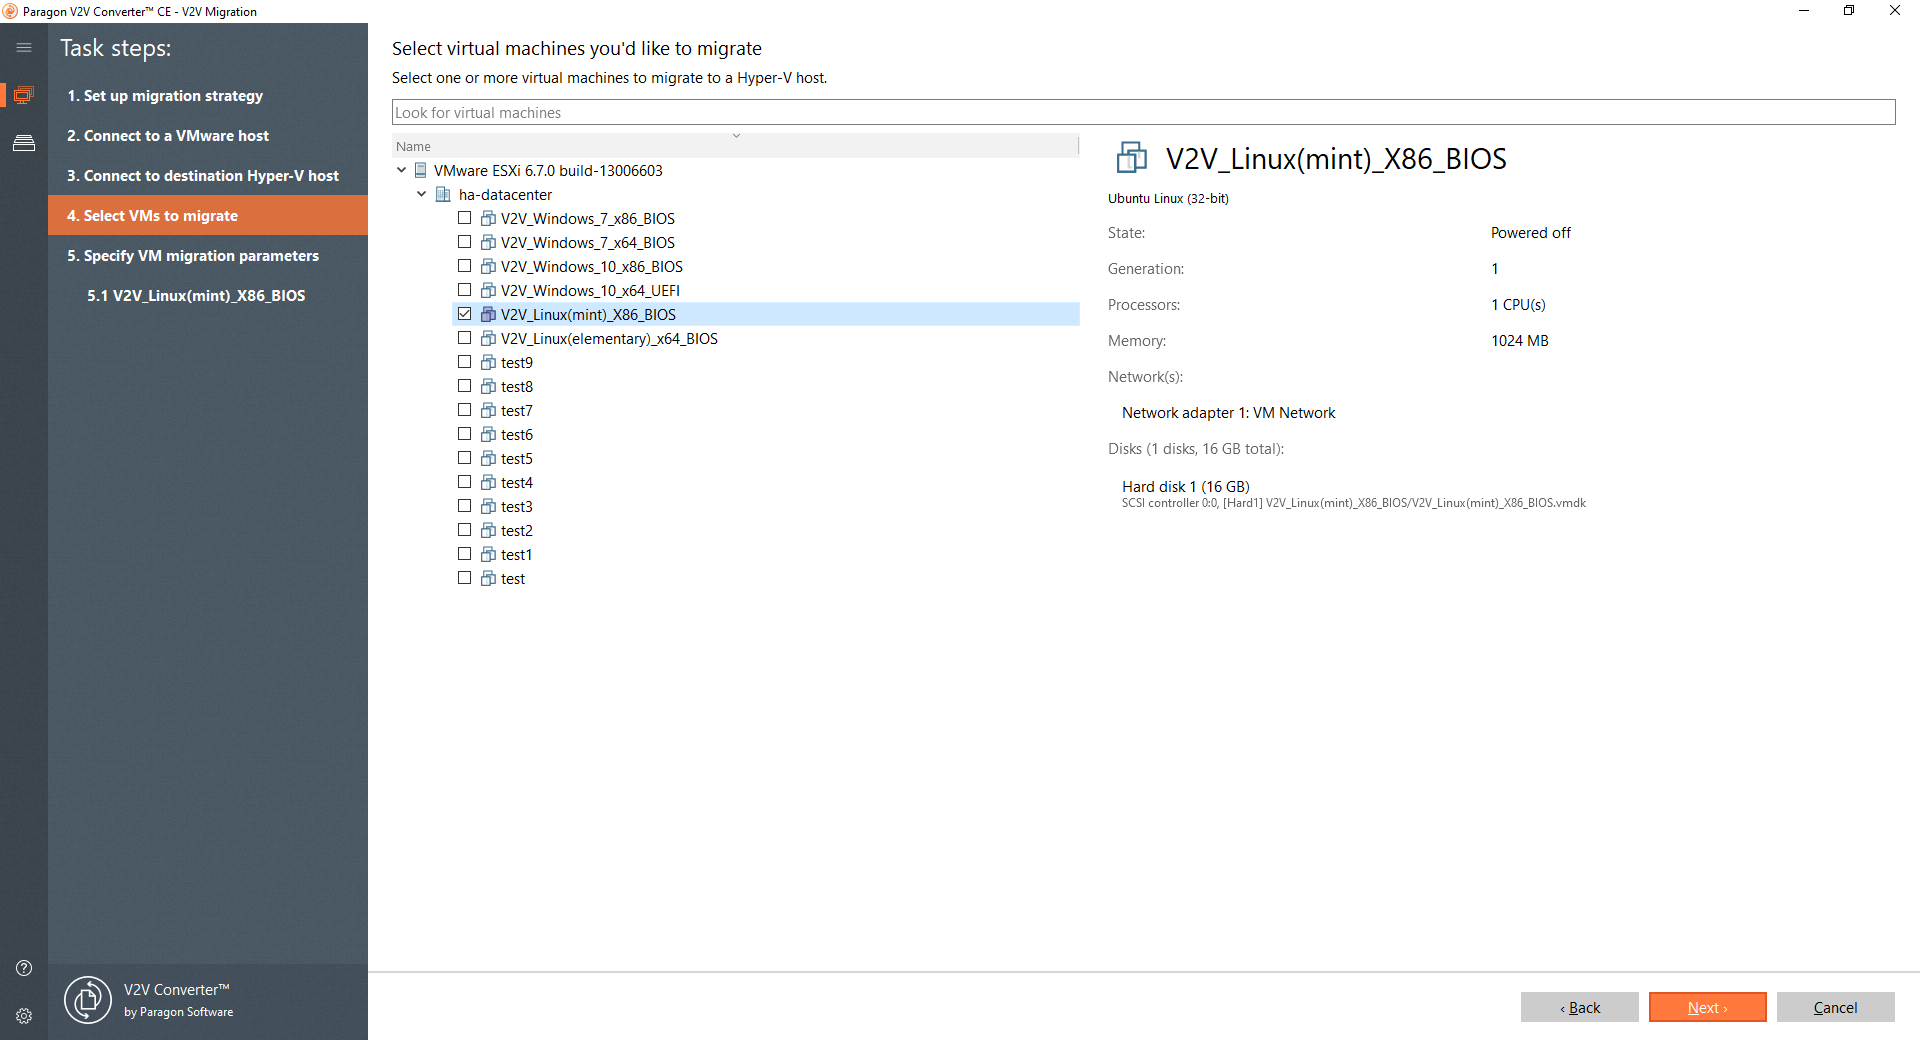The image size is (1920, 1040).
Task: Check the V2V_Windows_7_x86_BIOS checkbox
Action: point(464,217)
